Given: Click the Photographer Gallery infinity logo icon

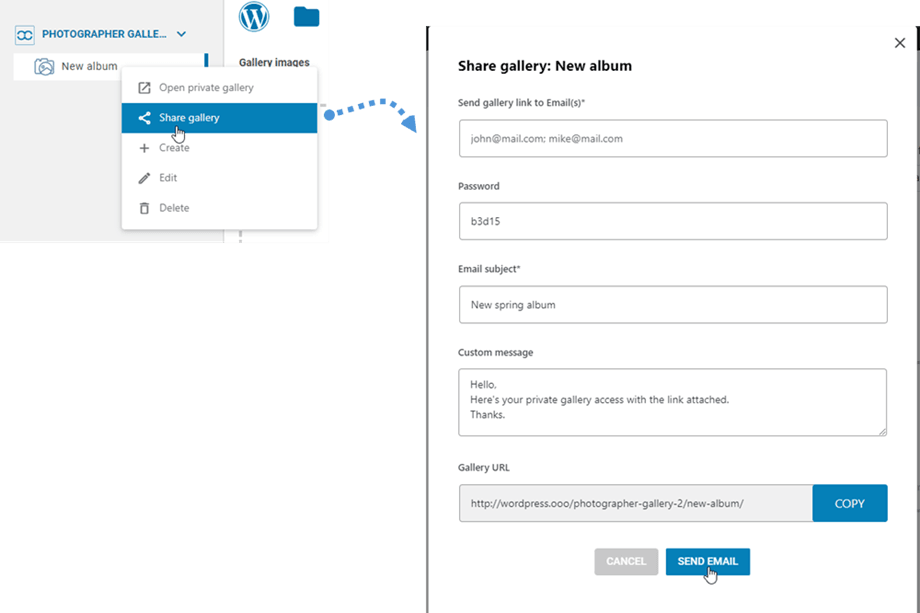Looking at the screenshot, I should (x=25, y=35).
